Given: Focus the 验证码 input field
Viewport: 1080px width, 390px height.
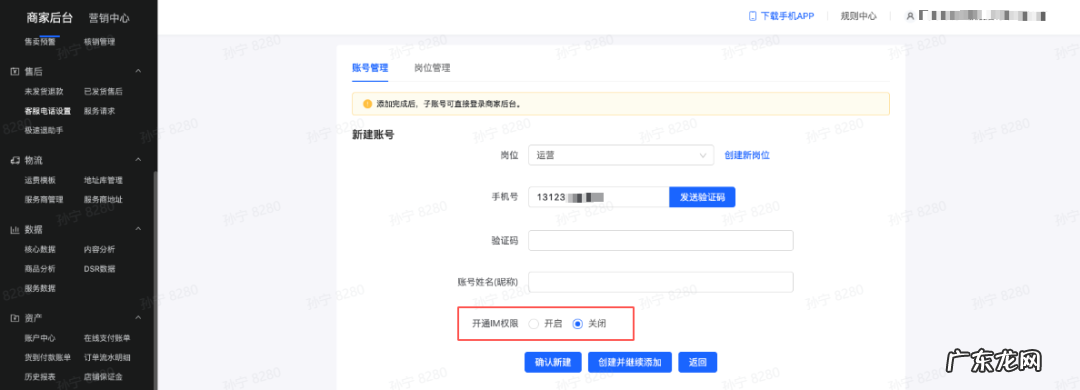Looking at the screenshot, I should (661, 240).
